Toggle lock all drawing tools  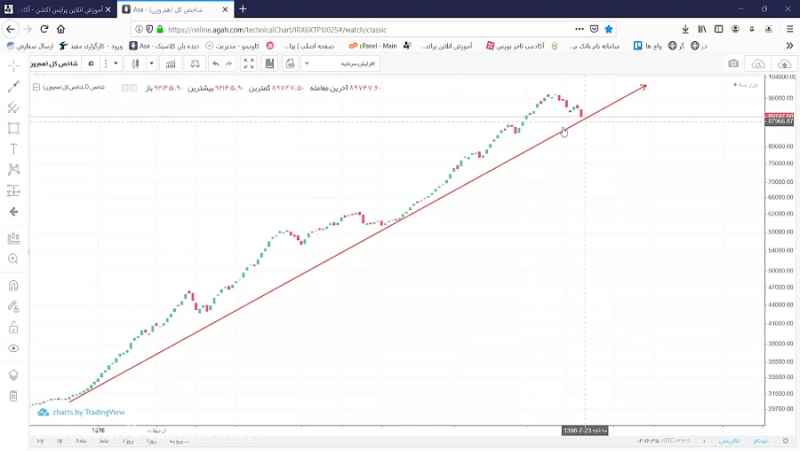pyautogui.click(x=14, y=327)
